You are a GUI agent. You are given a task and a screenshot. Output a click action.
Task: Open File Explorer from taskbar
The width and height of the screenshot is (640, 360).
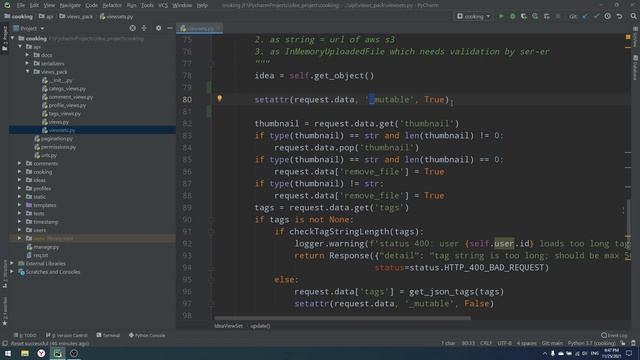point(25,353)
